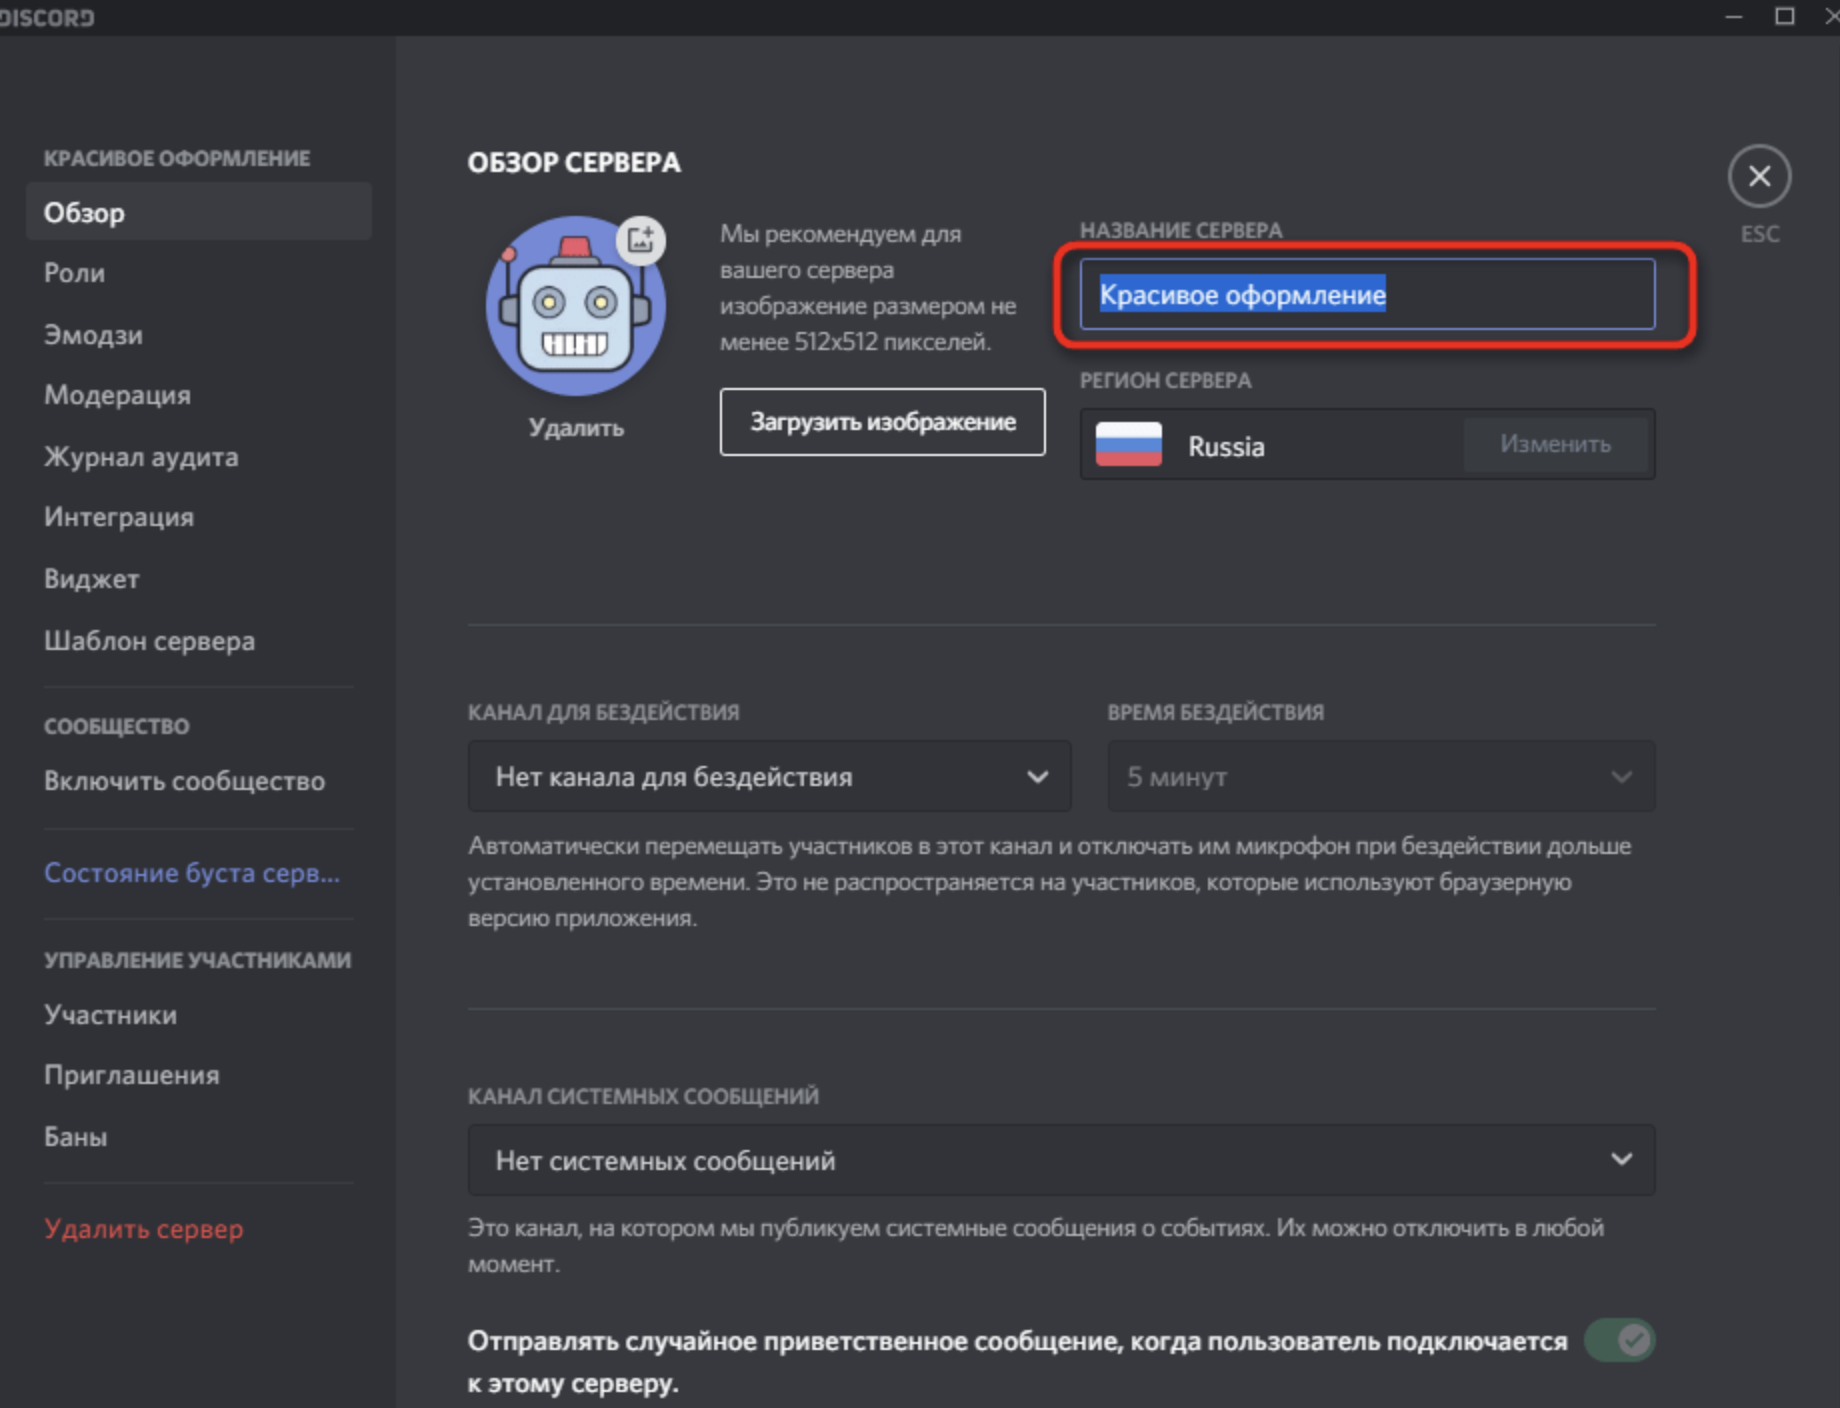The image size is (1840, 1408).
Task: Toggle random welcome message switch
Action: click(1619, 1340)
